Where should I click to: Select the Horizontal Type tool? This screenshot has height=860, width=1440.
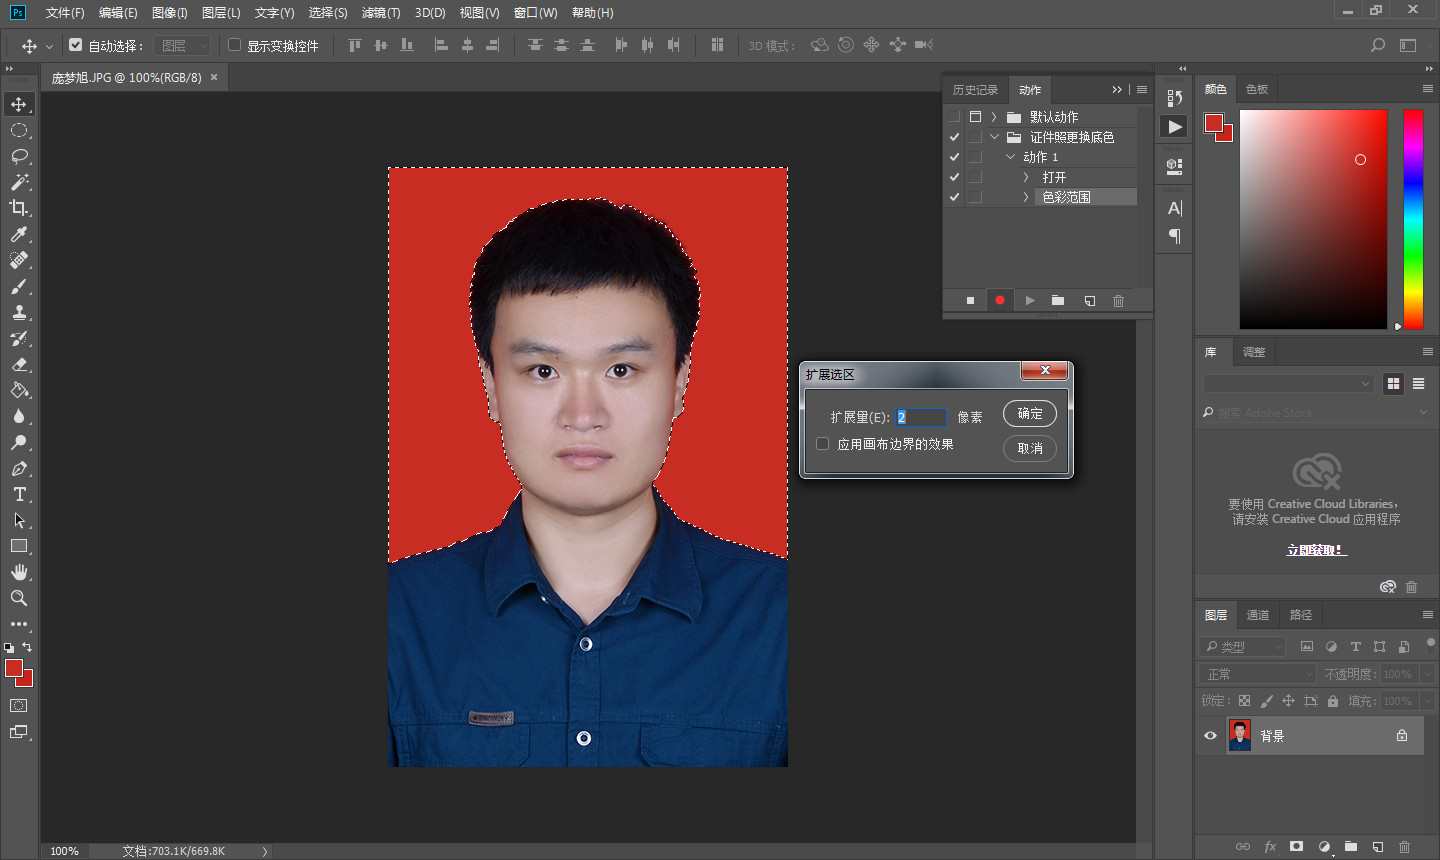19,494
